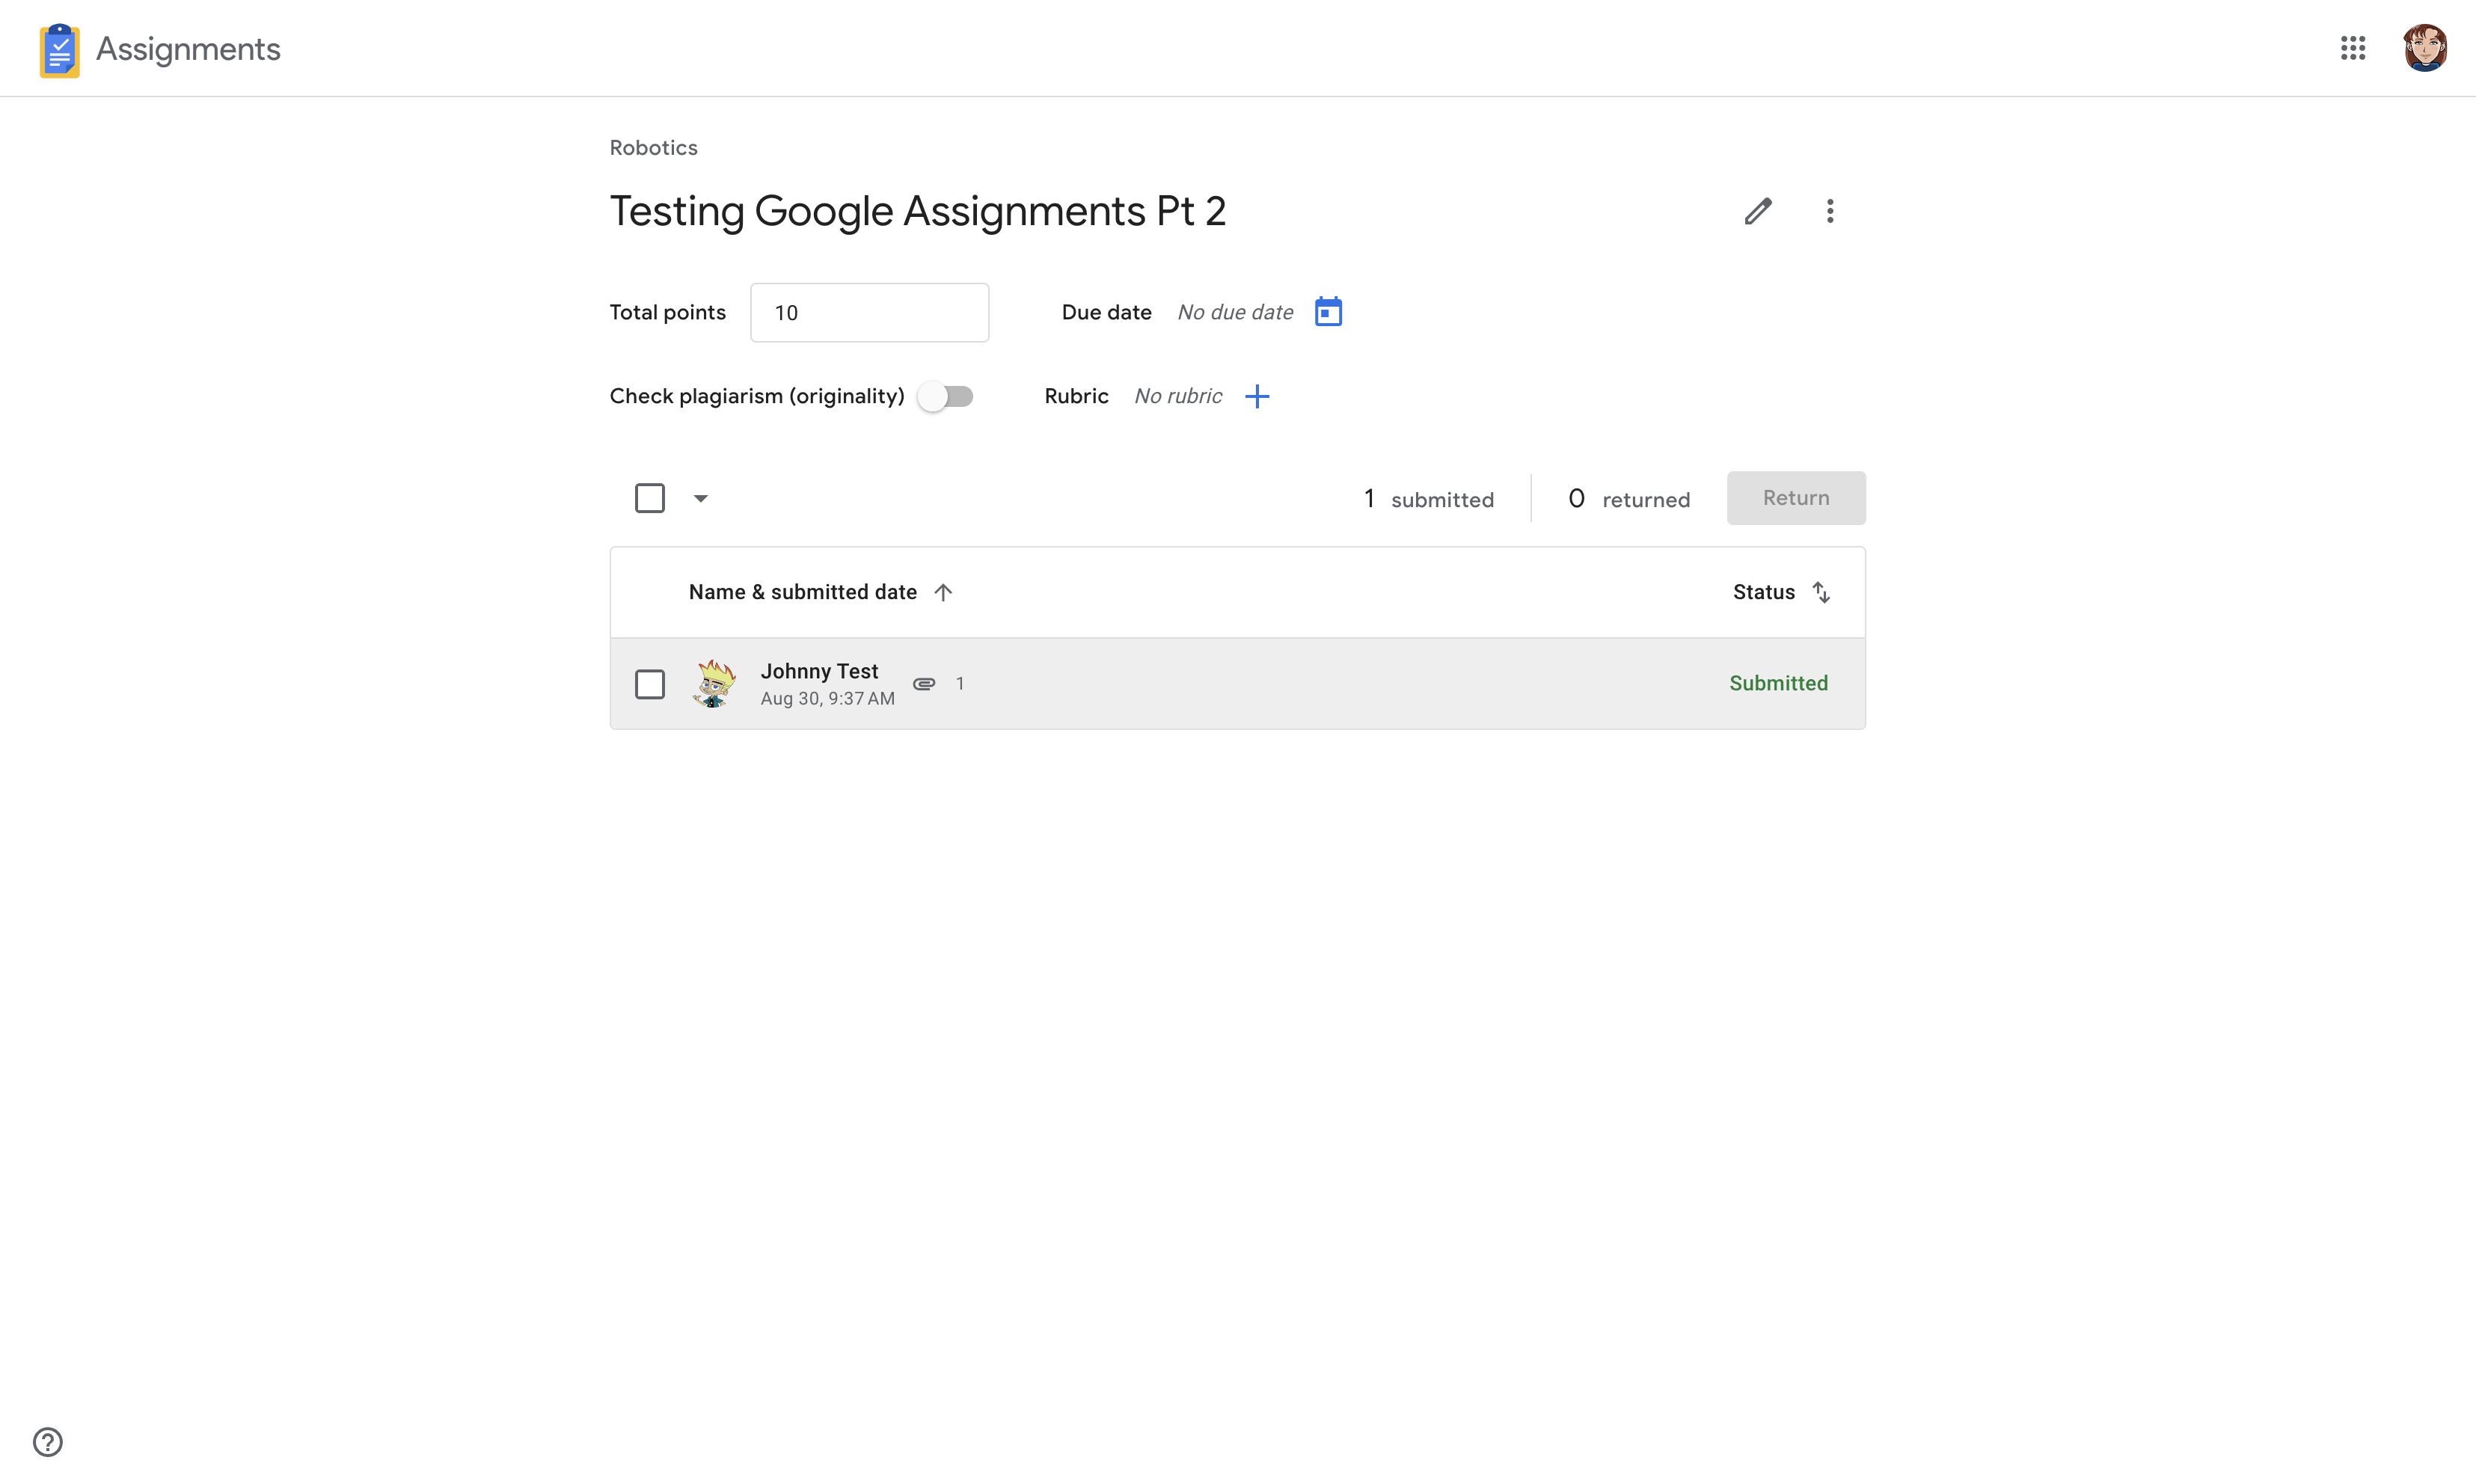Focus the Total points input field

[870, 313]
